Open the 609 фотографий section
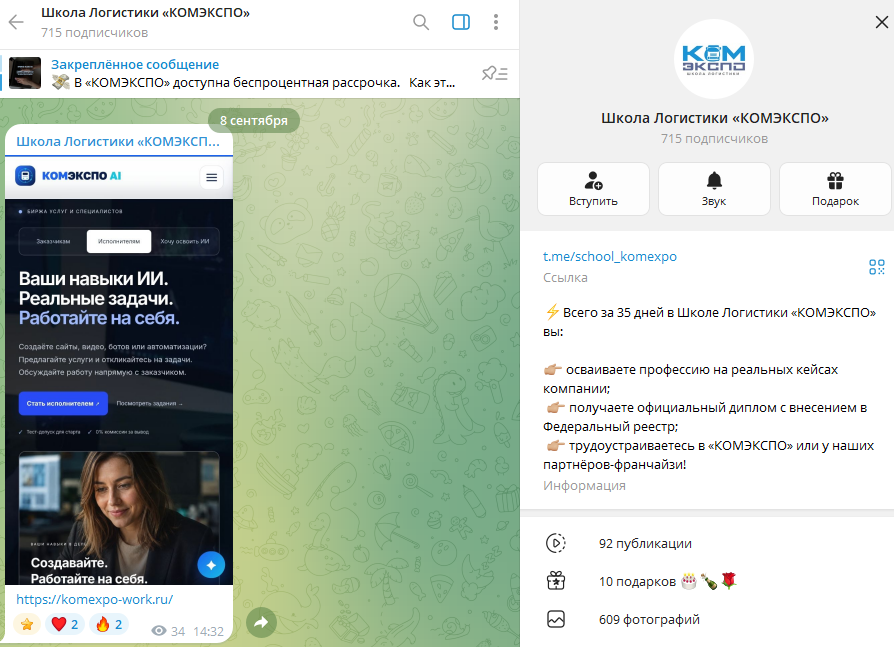 pyautogui.click(x=707, y=620)
